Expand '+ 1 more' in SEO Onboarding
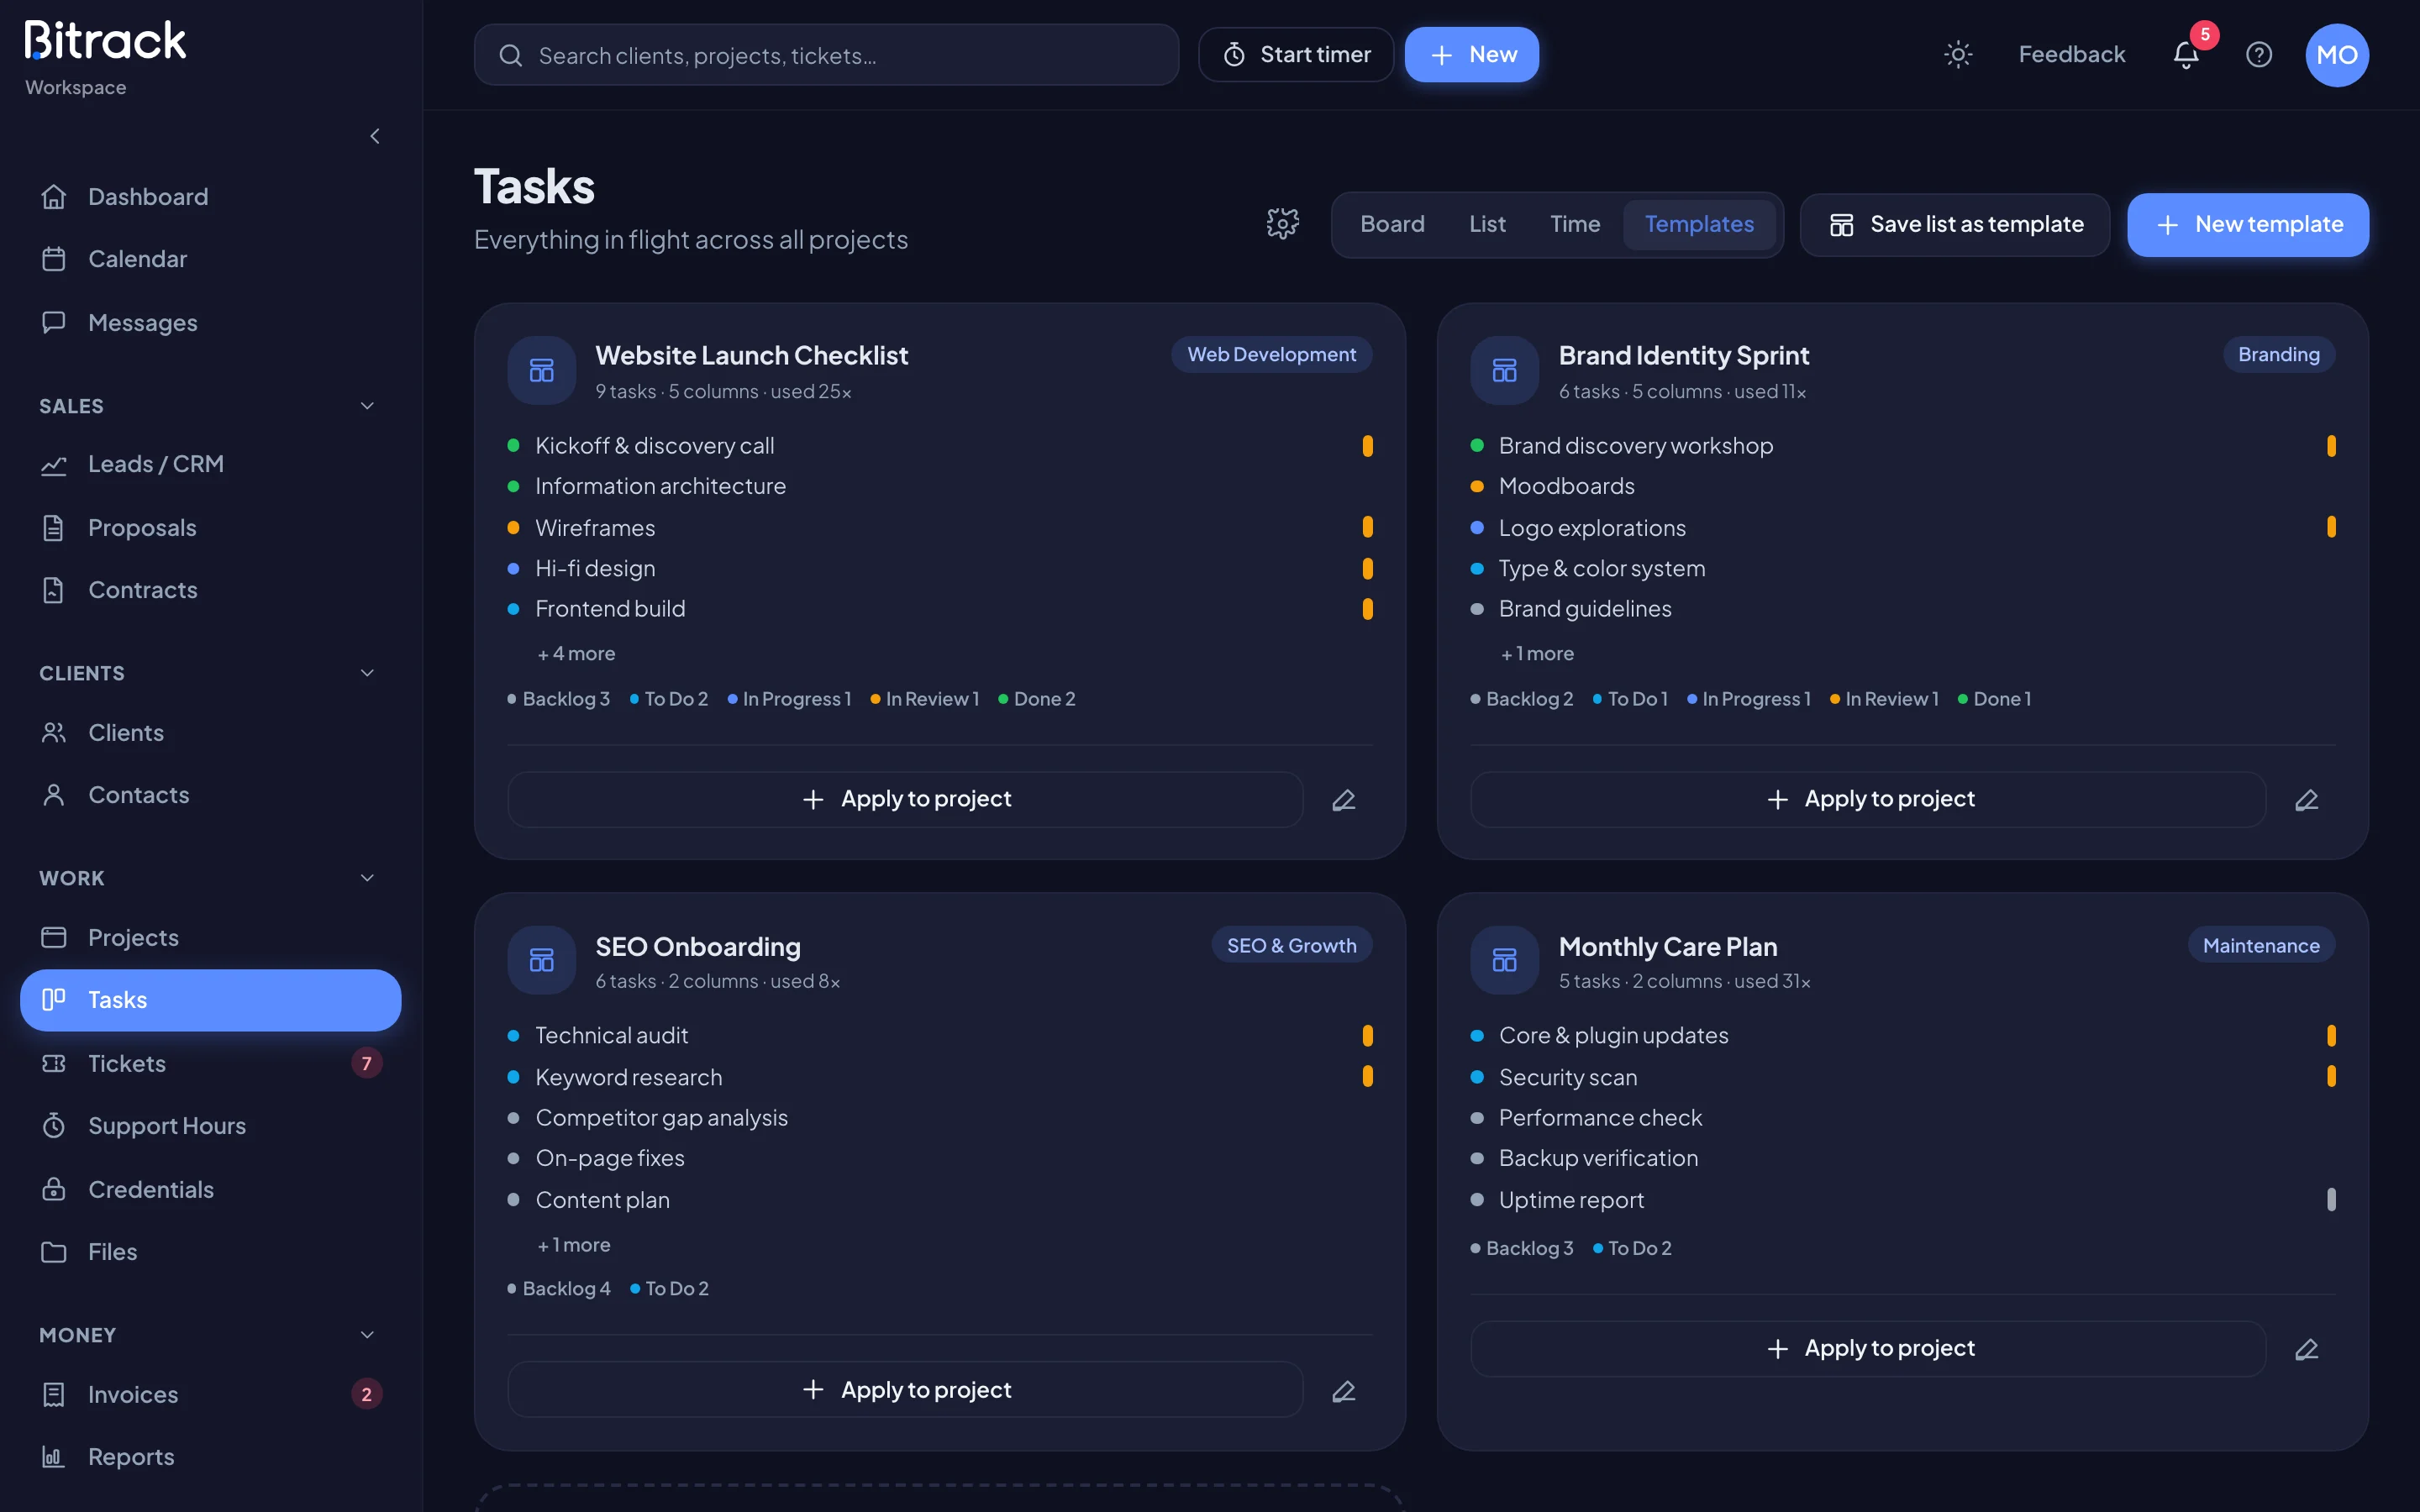The width and height of the screenshot is (2420, 1512). click(574, 1244)
